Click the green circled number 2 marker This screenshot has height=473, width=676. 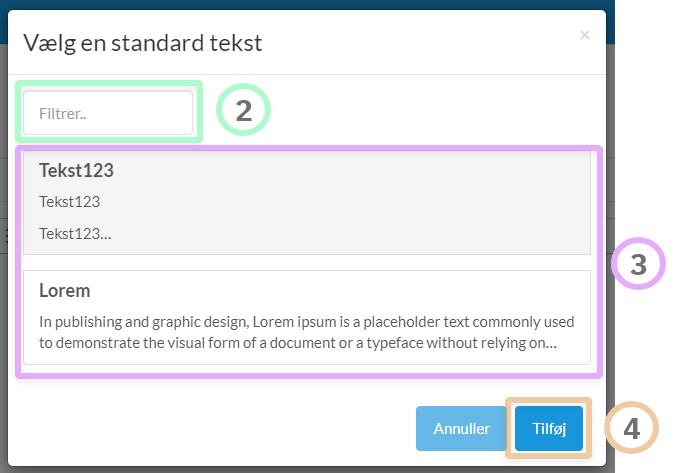[243, 110]
